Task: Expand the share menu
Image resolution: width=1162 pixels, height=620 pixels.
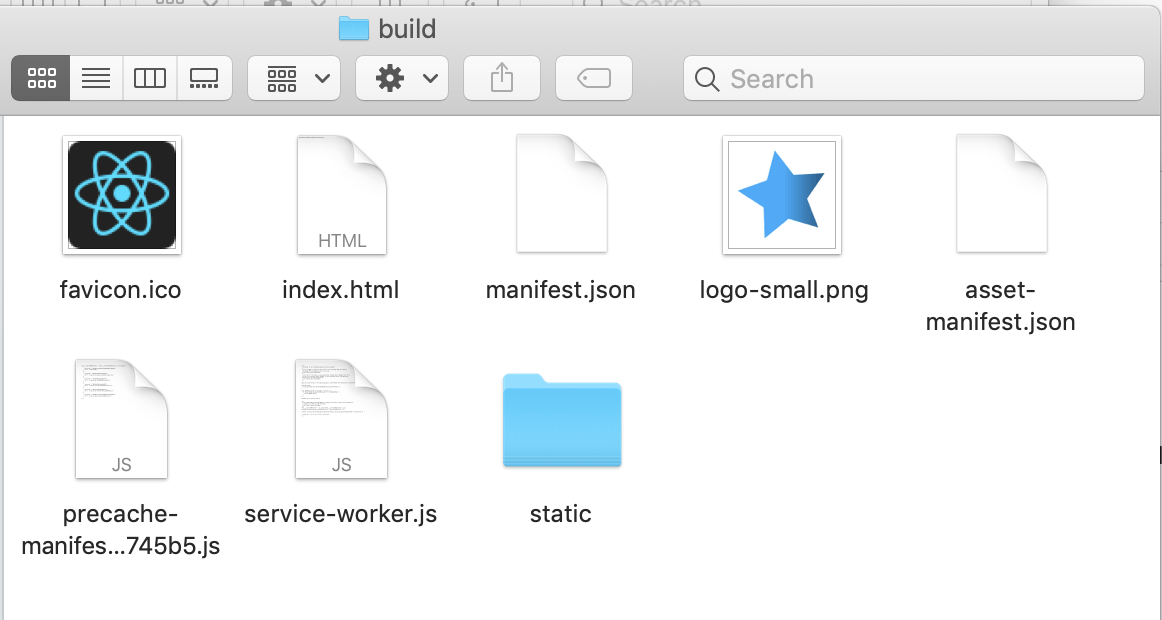Action: [501, 78]
